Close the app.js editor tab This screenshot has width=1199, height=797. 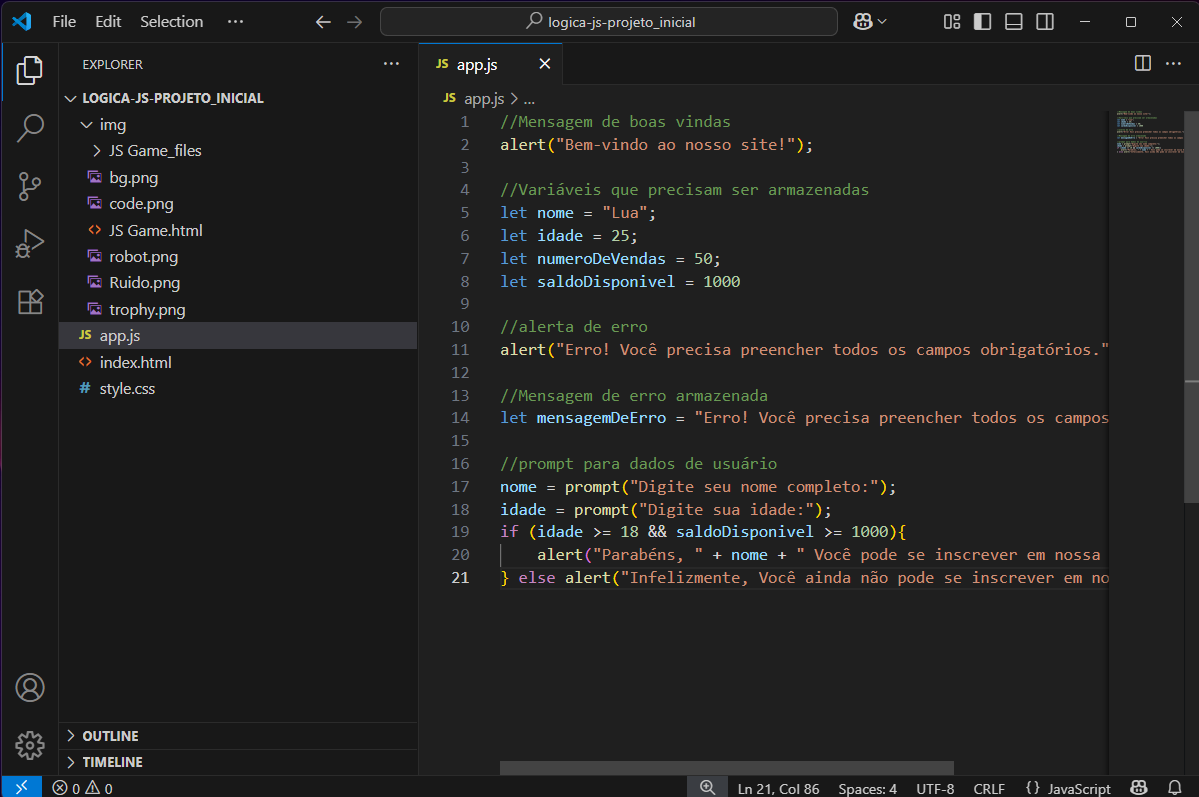(544, 64)
